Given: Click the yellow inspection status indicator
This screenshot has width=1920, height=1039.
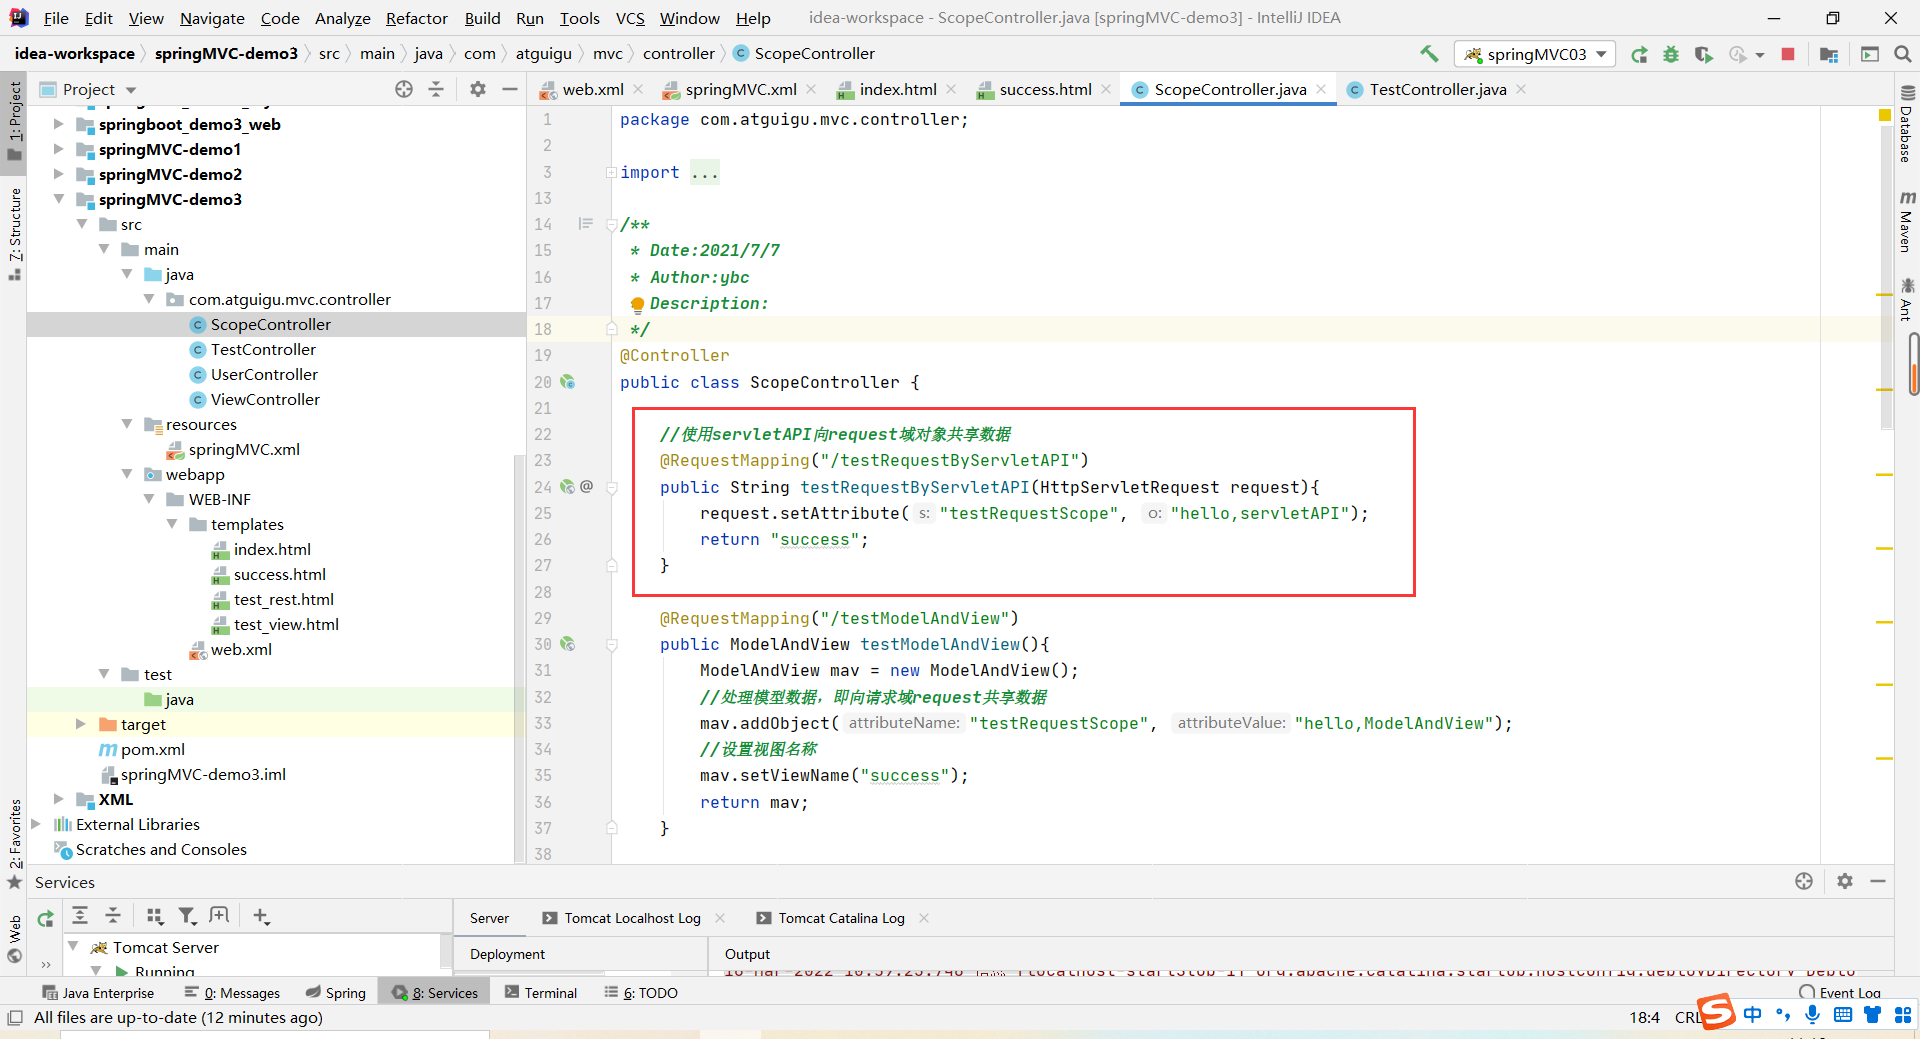Looking at the screenshot, I should coord(1885,116).
